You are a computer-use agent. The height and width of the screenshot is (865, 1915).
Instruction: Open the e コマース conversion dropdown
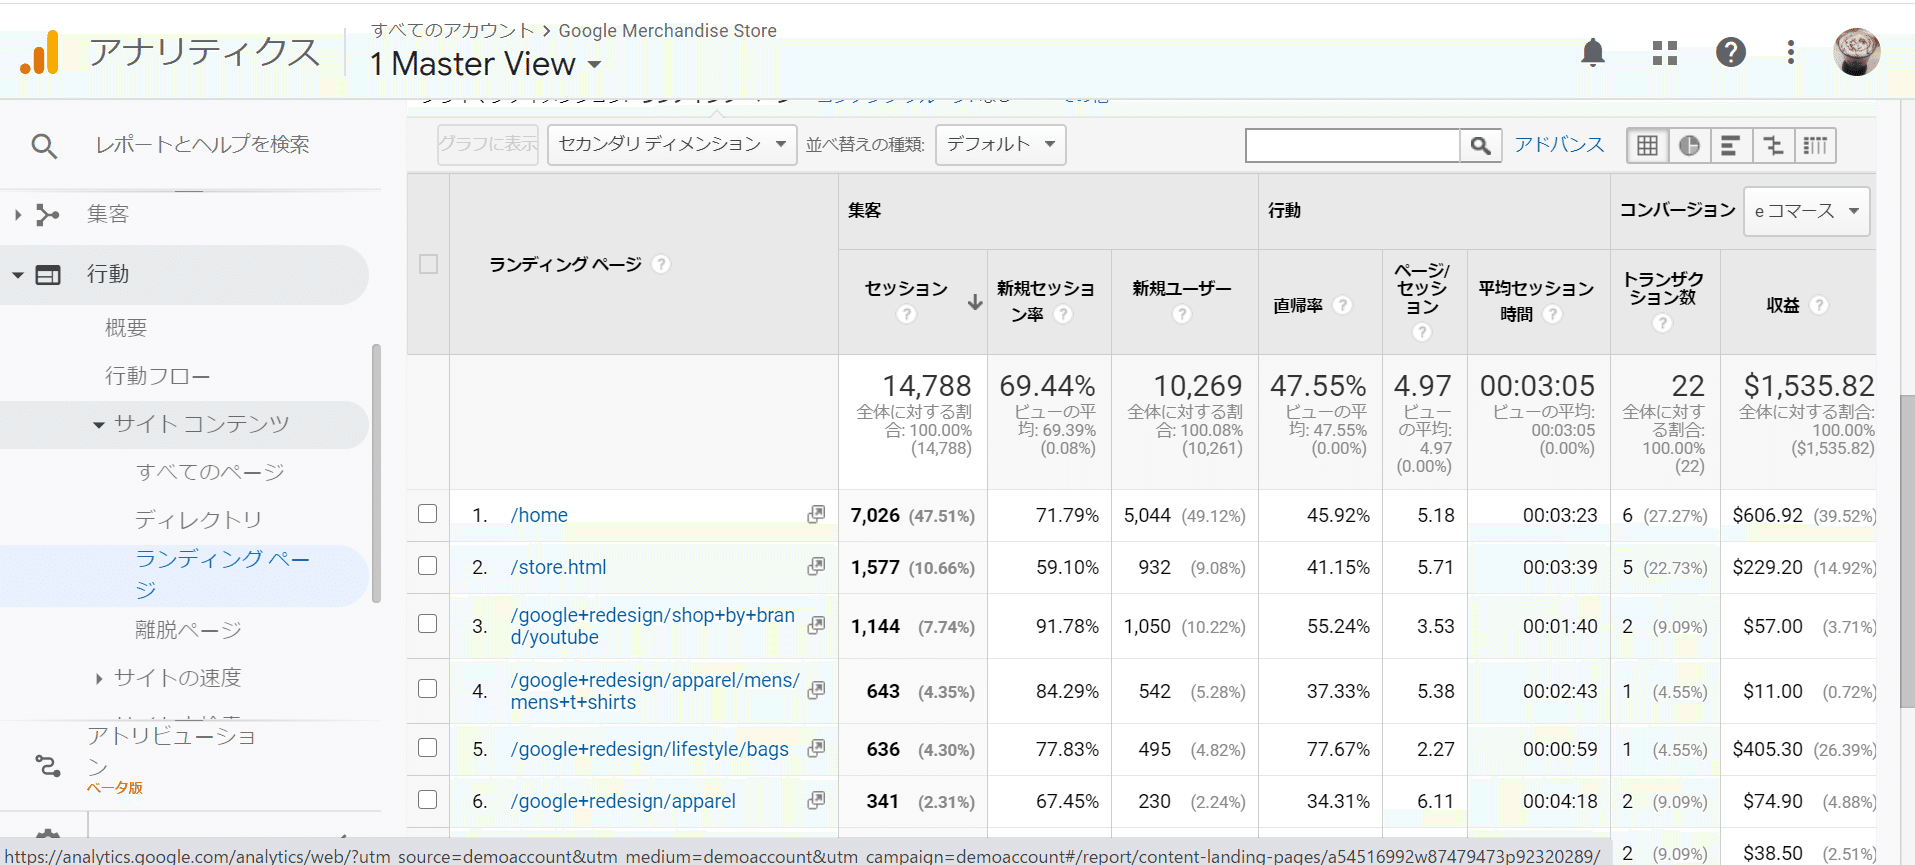[x=1806, y=211]
